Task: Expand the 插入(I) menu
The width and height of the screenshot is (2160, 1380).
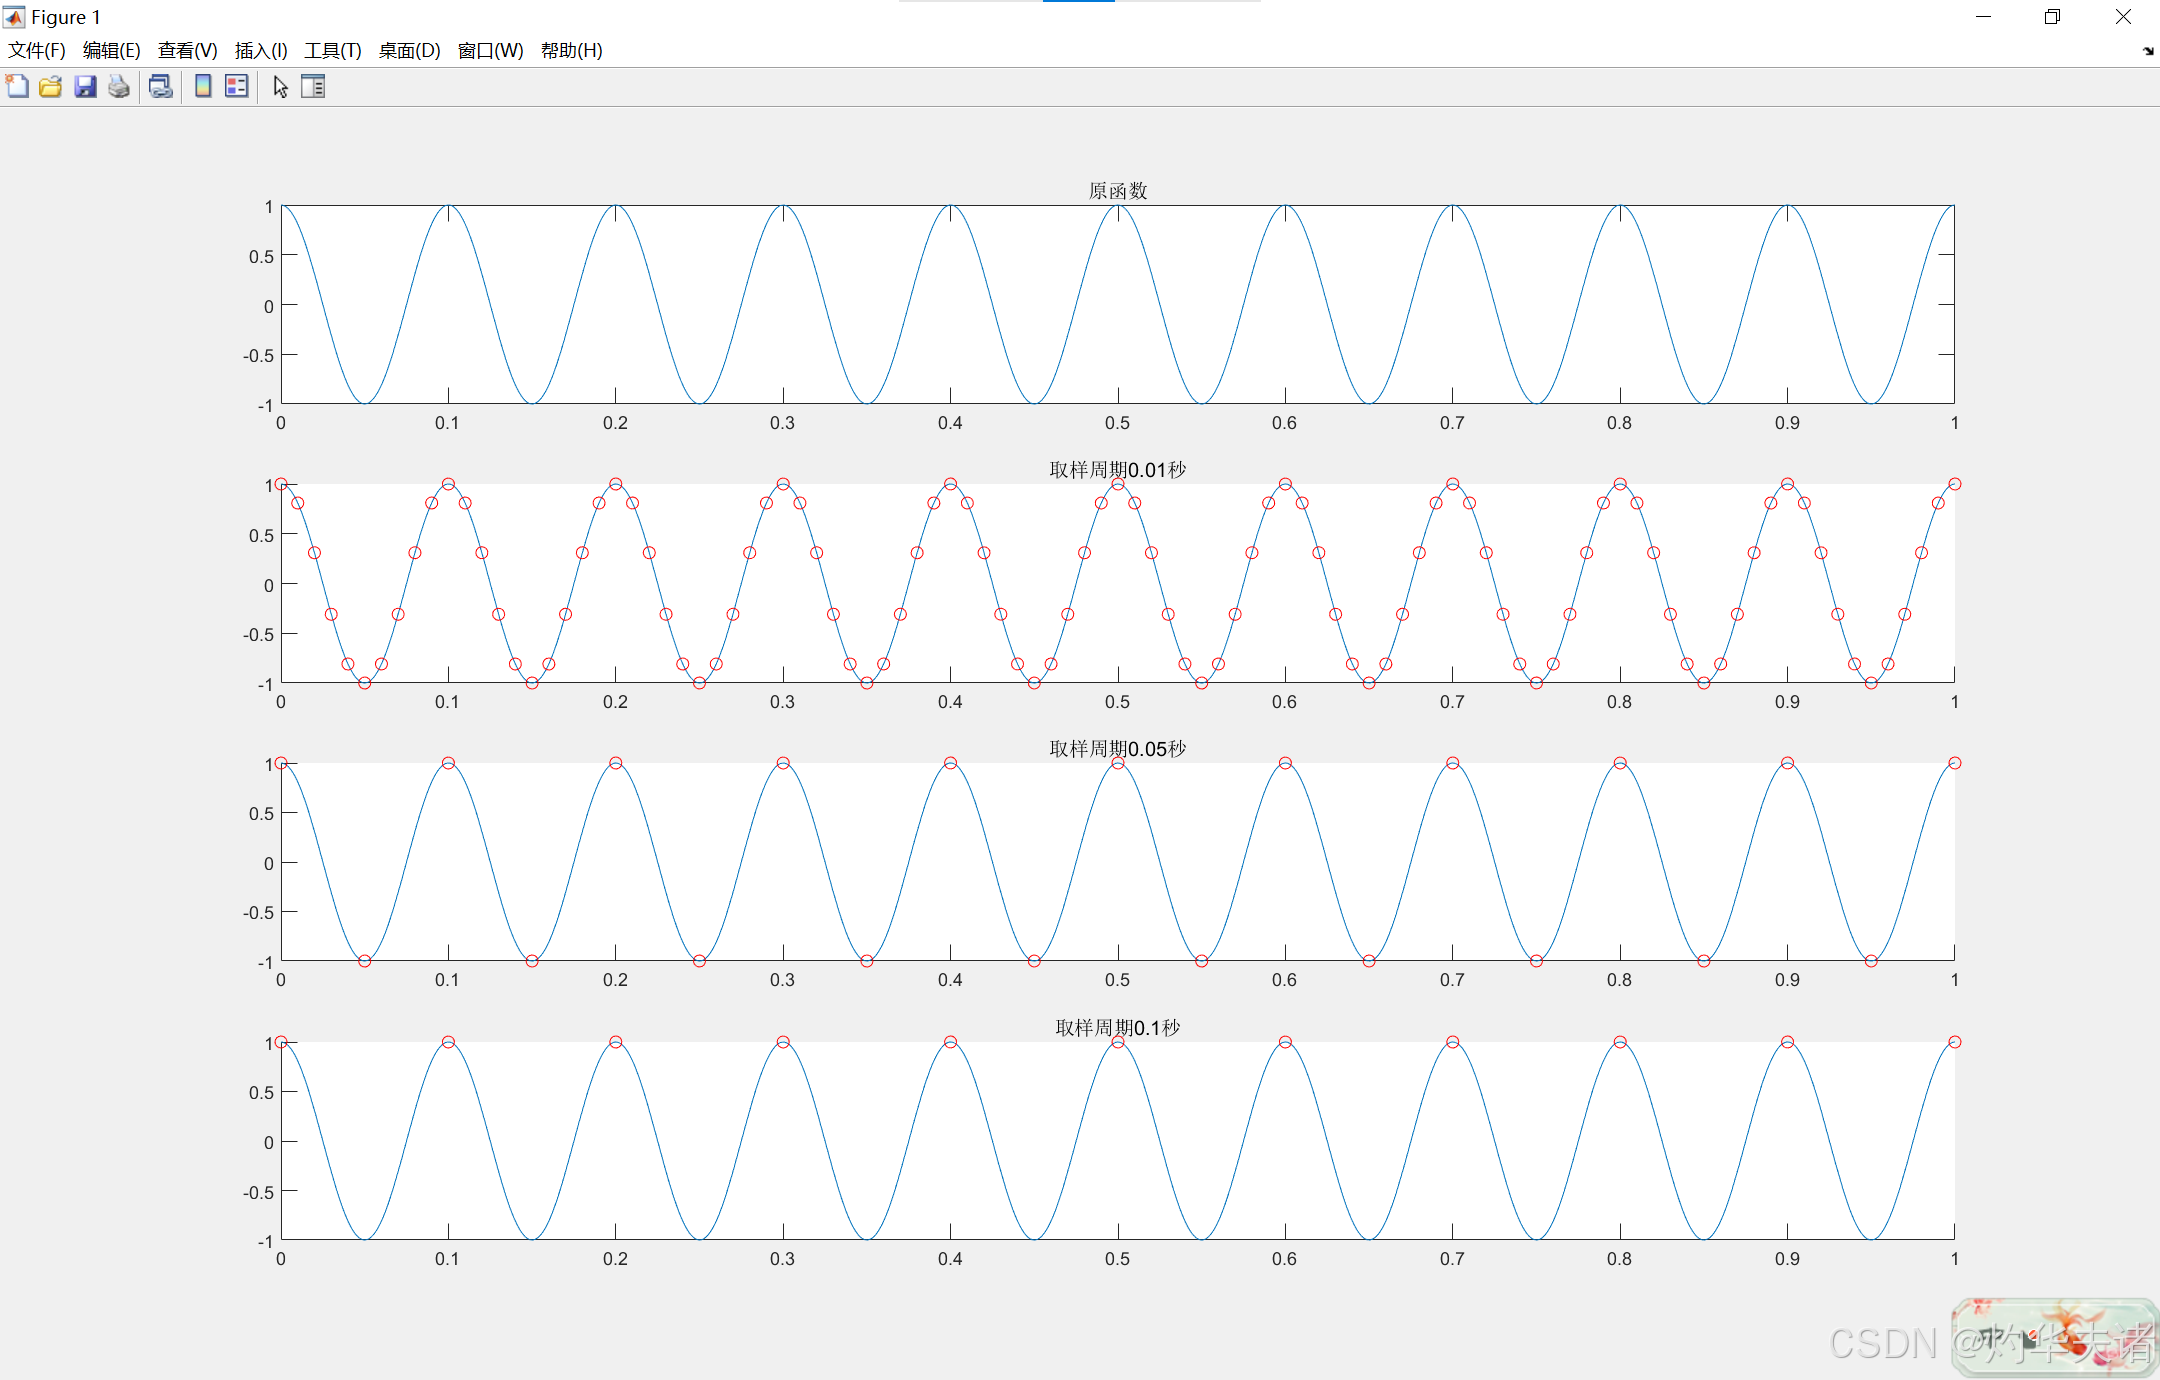Action: [261, 51]
